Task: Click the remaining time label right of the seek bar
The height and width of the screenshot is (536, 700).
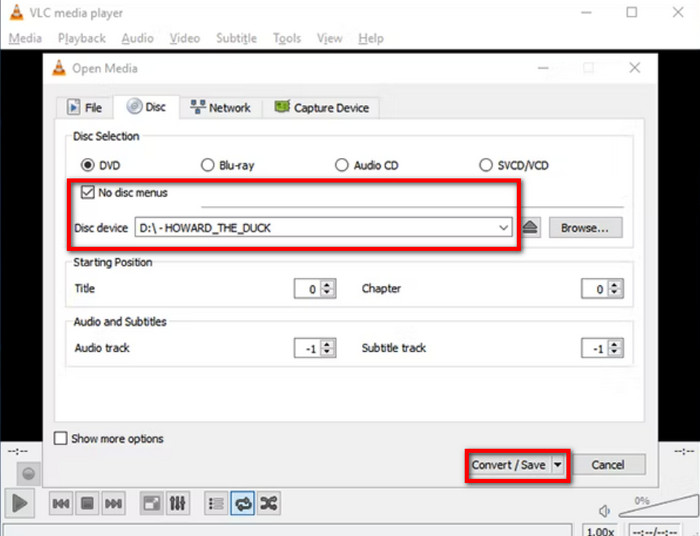Action: click(684, 452)
